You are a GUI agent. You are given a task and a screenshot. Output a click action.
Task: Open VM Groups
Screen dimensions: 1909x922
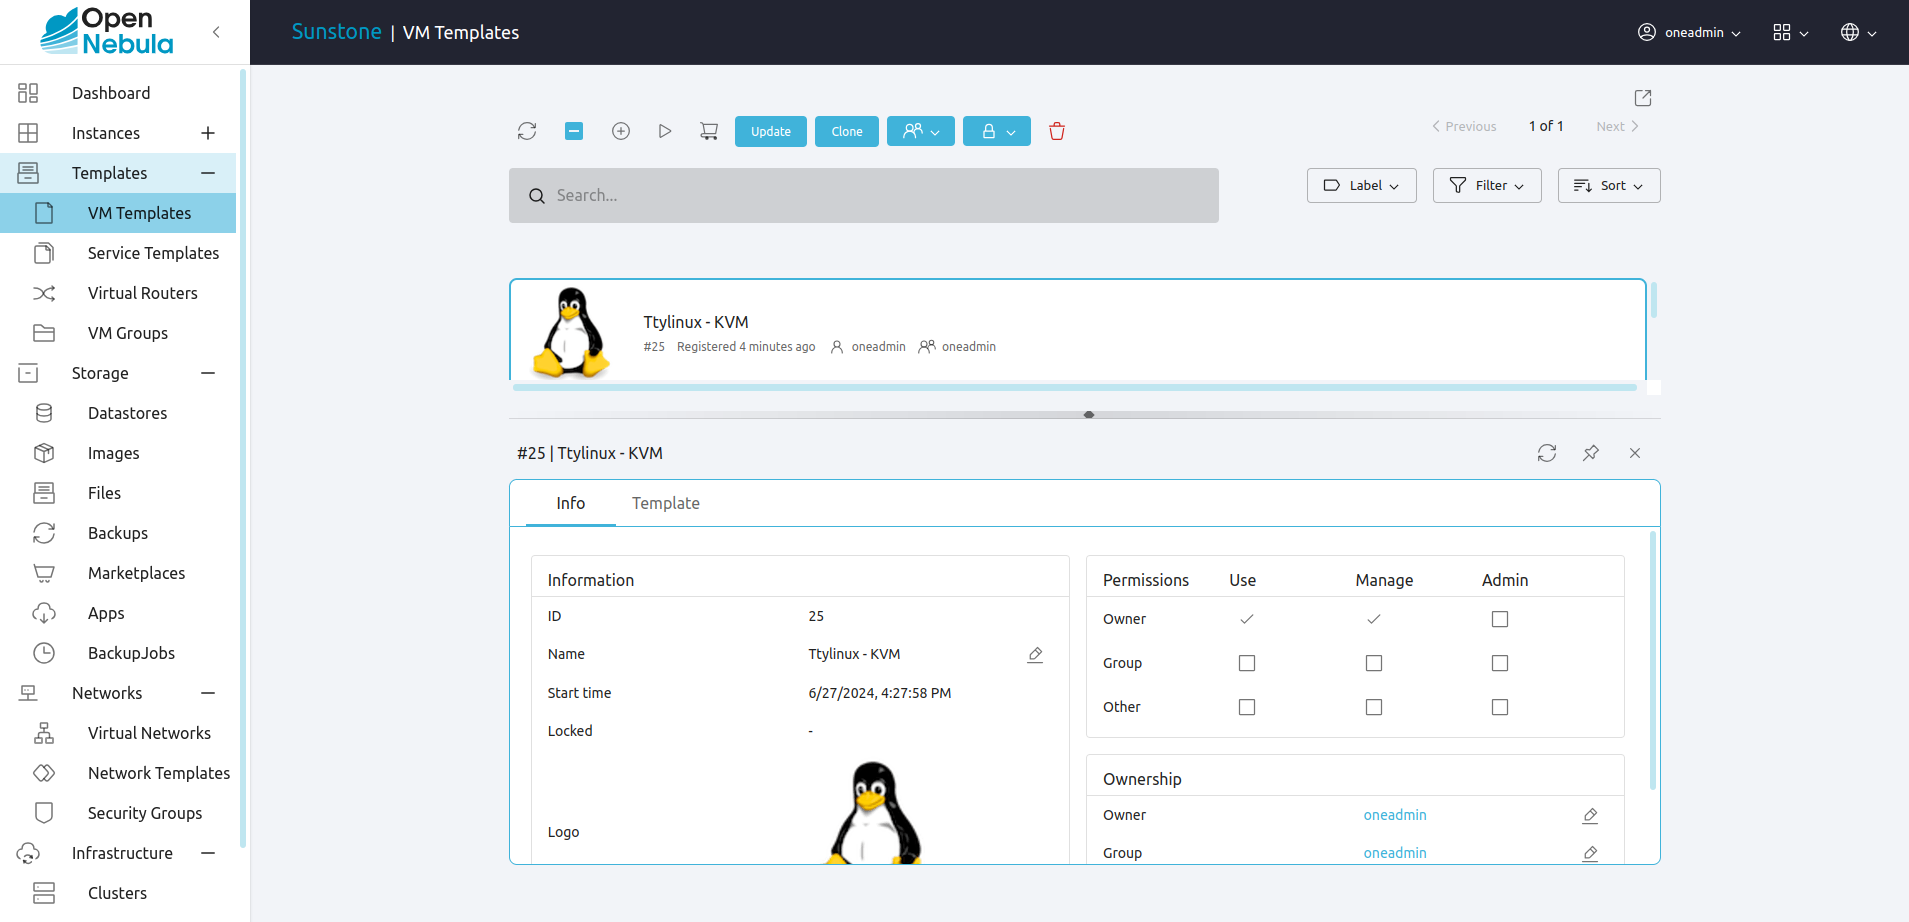tap(118, 333)
